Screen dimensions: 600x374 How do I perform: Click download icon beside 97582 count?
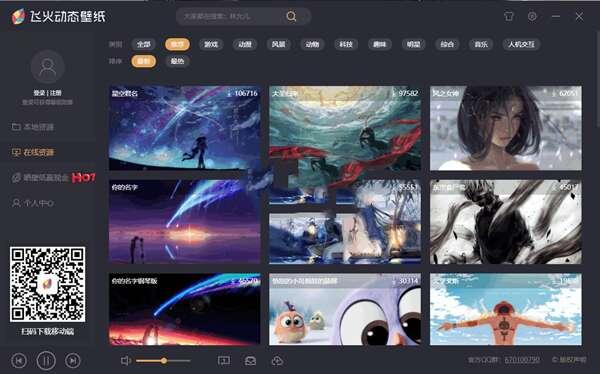click(x=393, y=93)
